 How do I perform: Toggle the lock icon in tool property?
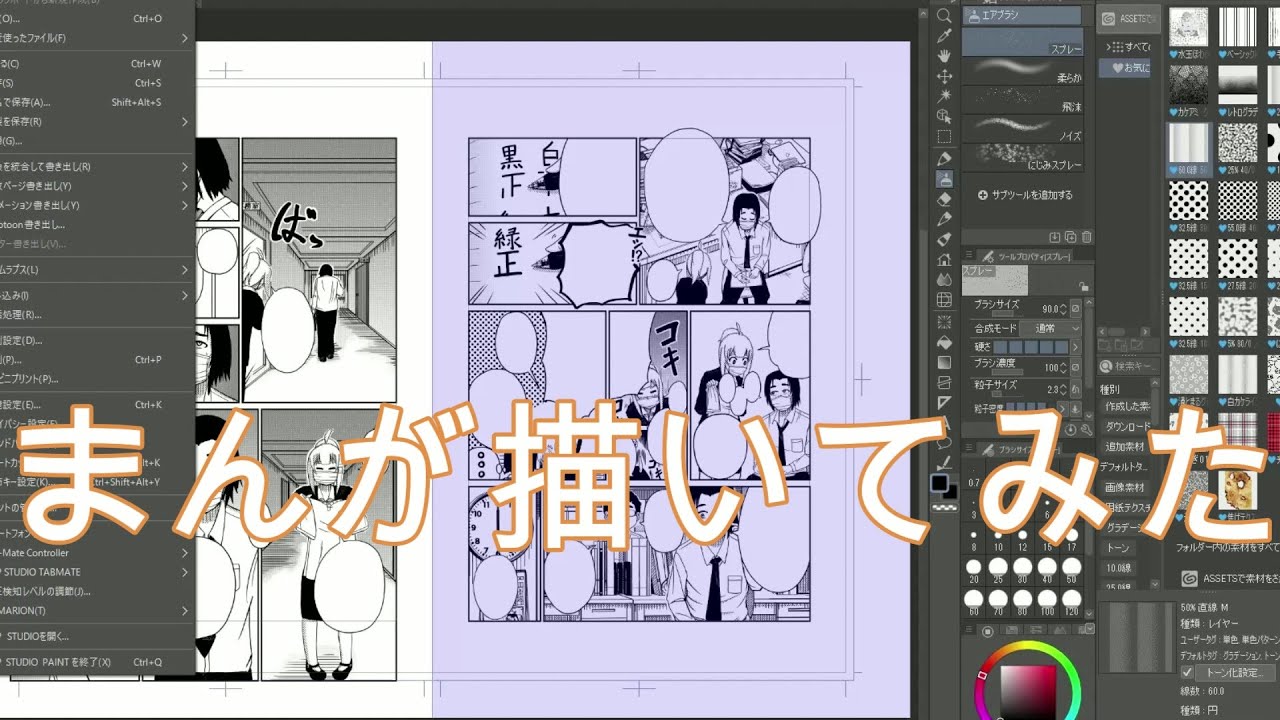pyautogui.click(x=1084, y=286)
